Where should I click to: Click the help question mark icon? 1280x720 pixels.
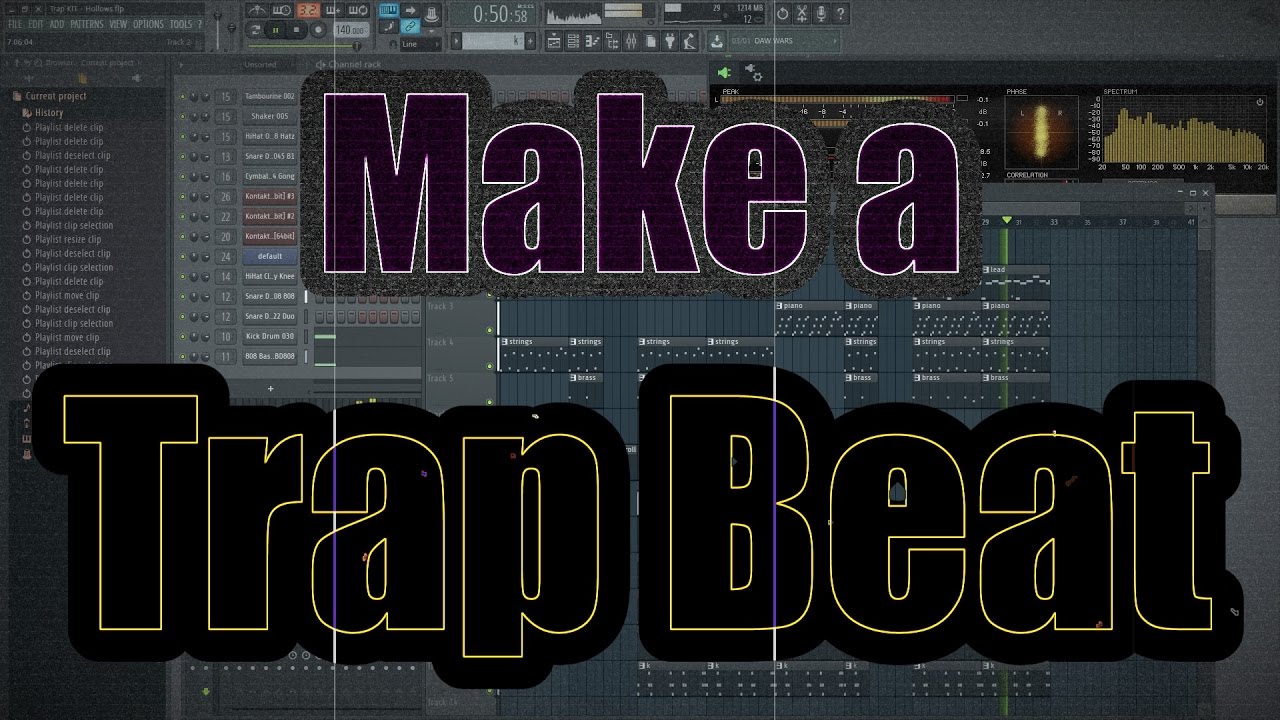pos(841,14)
